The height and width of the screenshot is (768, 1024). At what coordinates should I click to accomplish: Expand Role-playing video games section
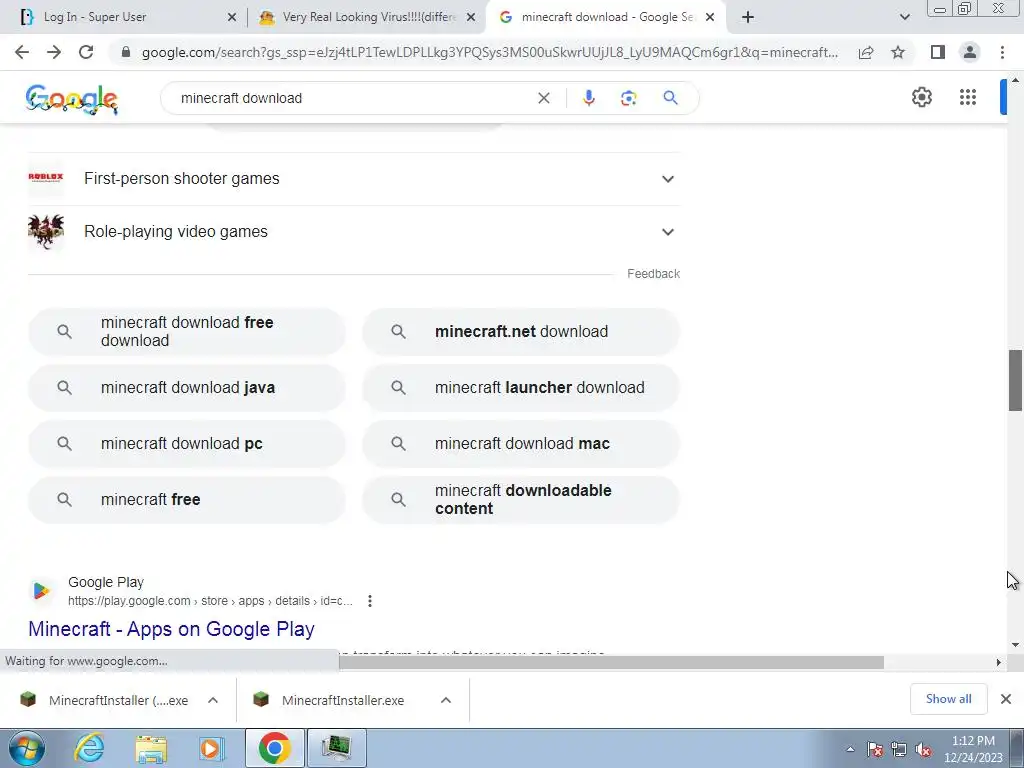coord(354,232)
